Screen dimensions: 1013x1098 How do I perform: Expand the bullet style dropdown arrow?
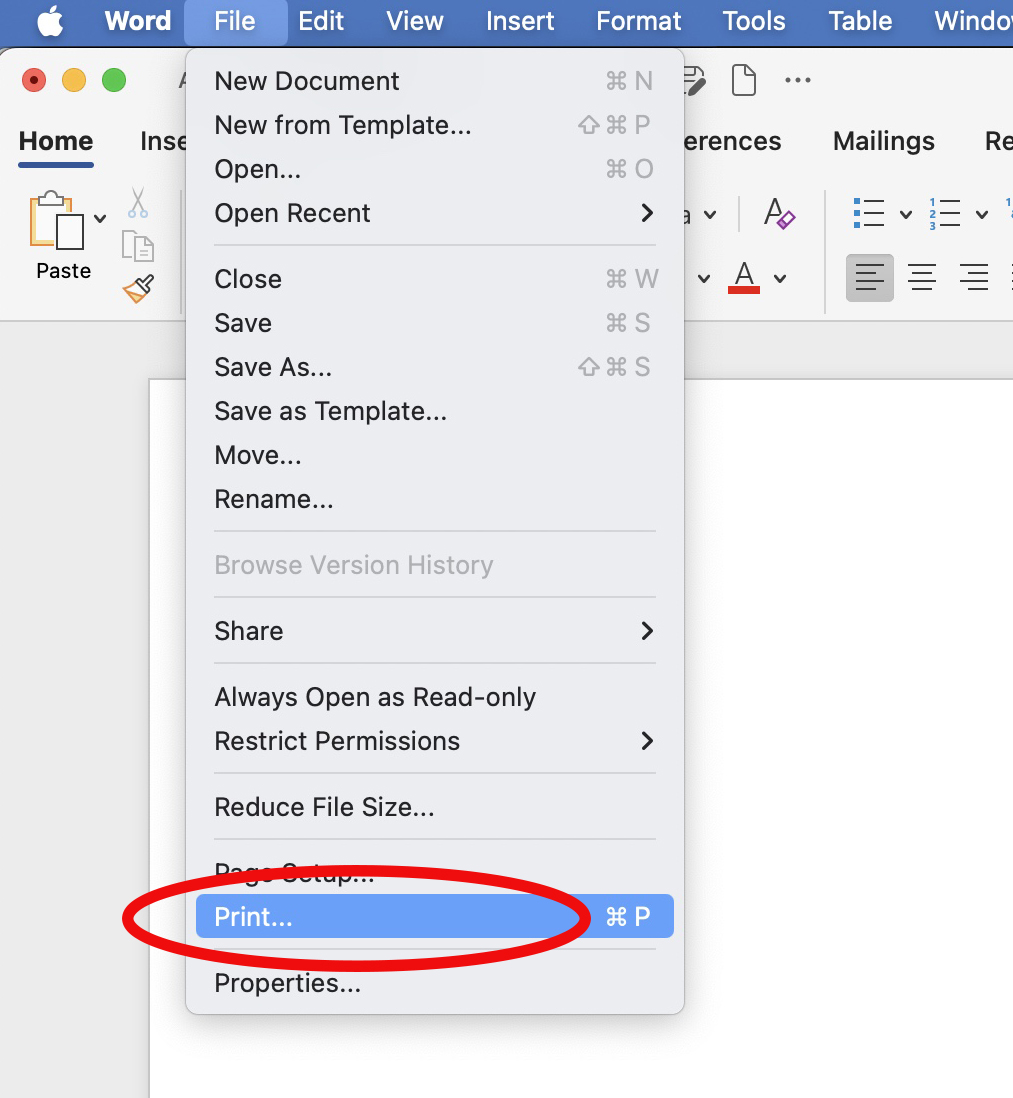click(906, 214)
